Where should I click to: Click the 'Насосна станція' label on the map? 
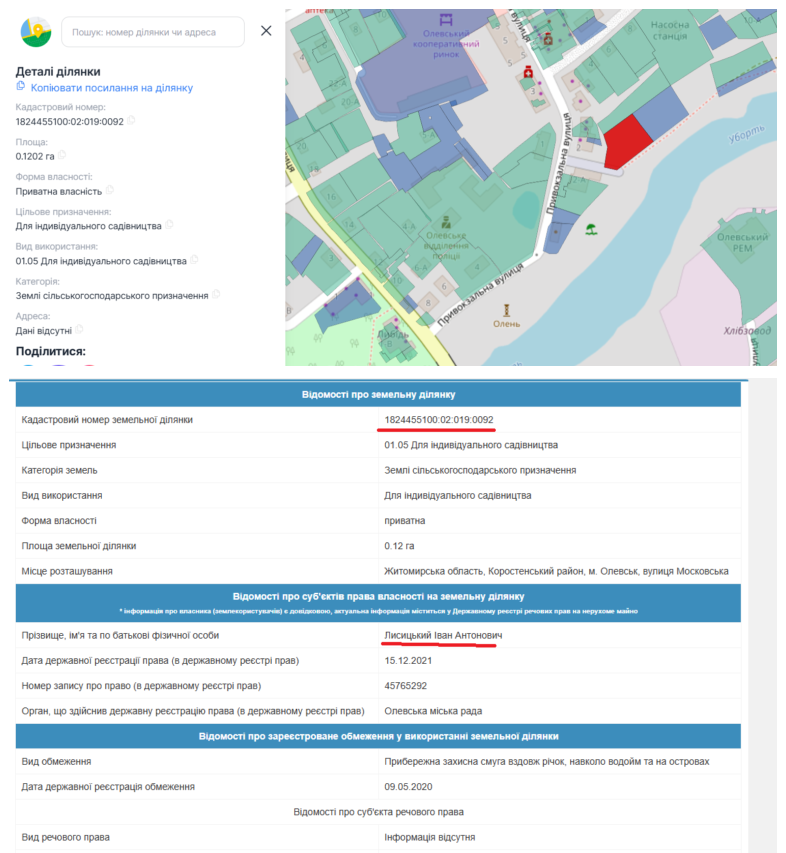[x=670, y=30]
